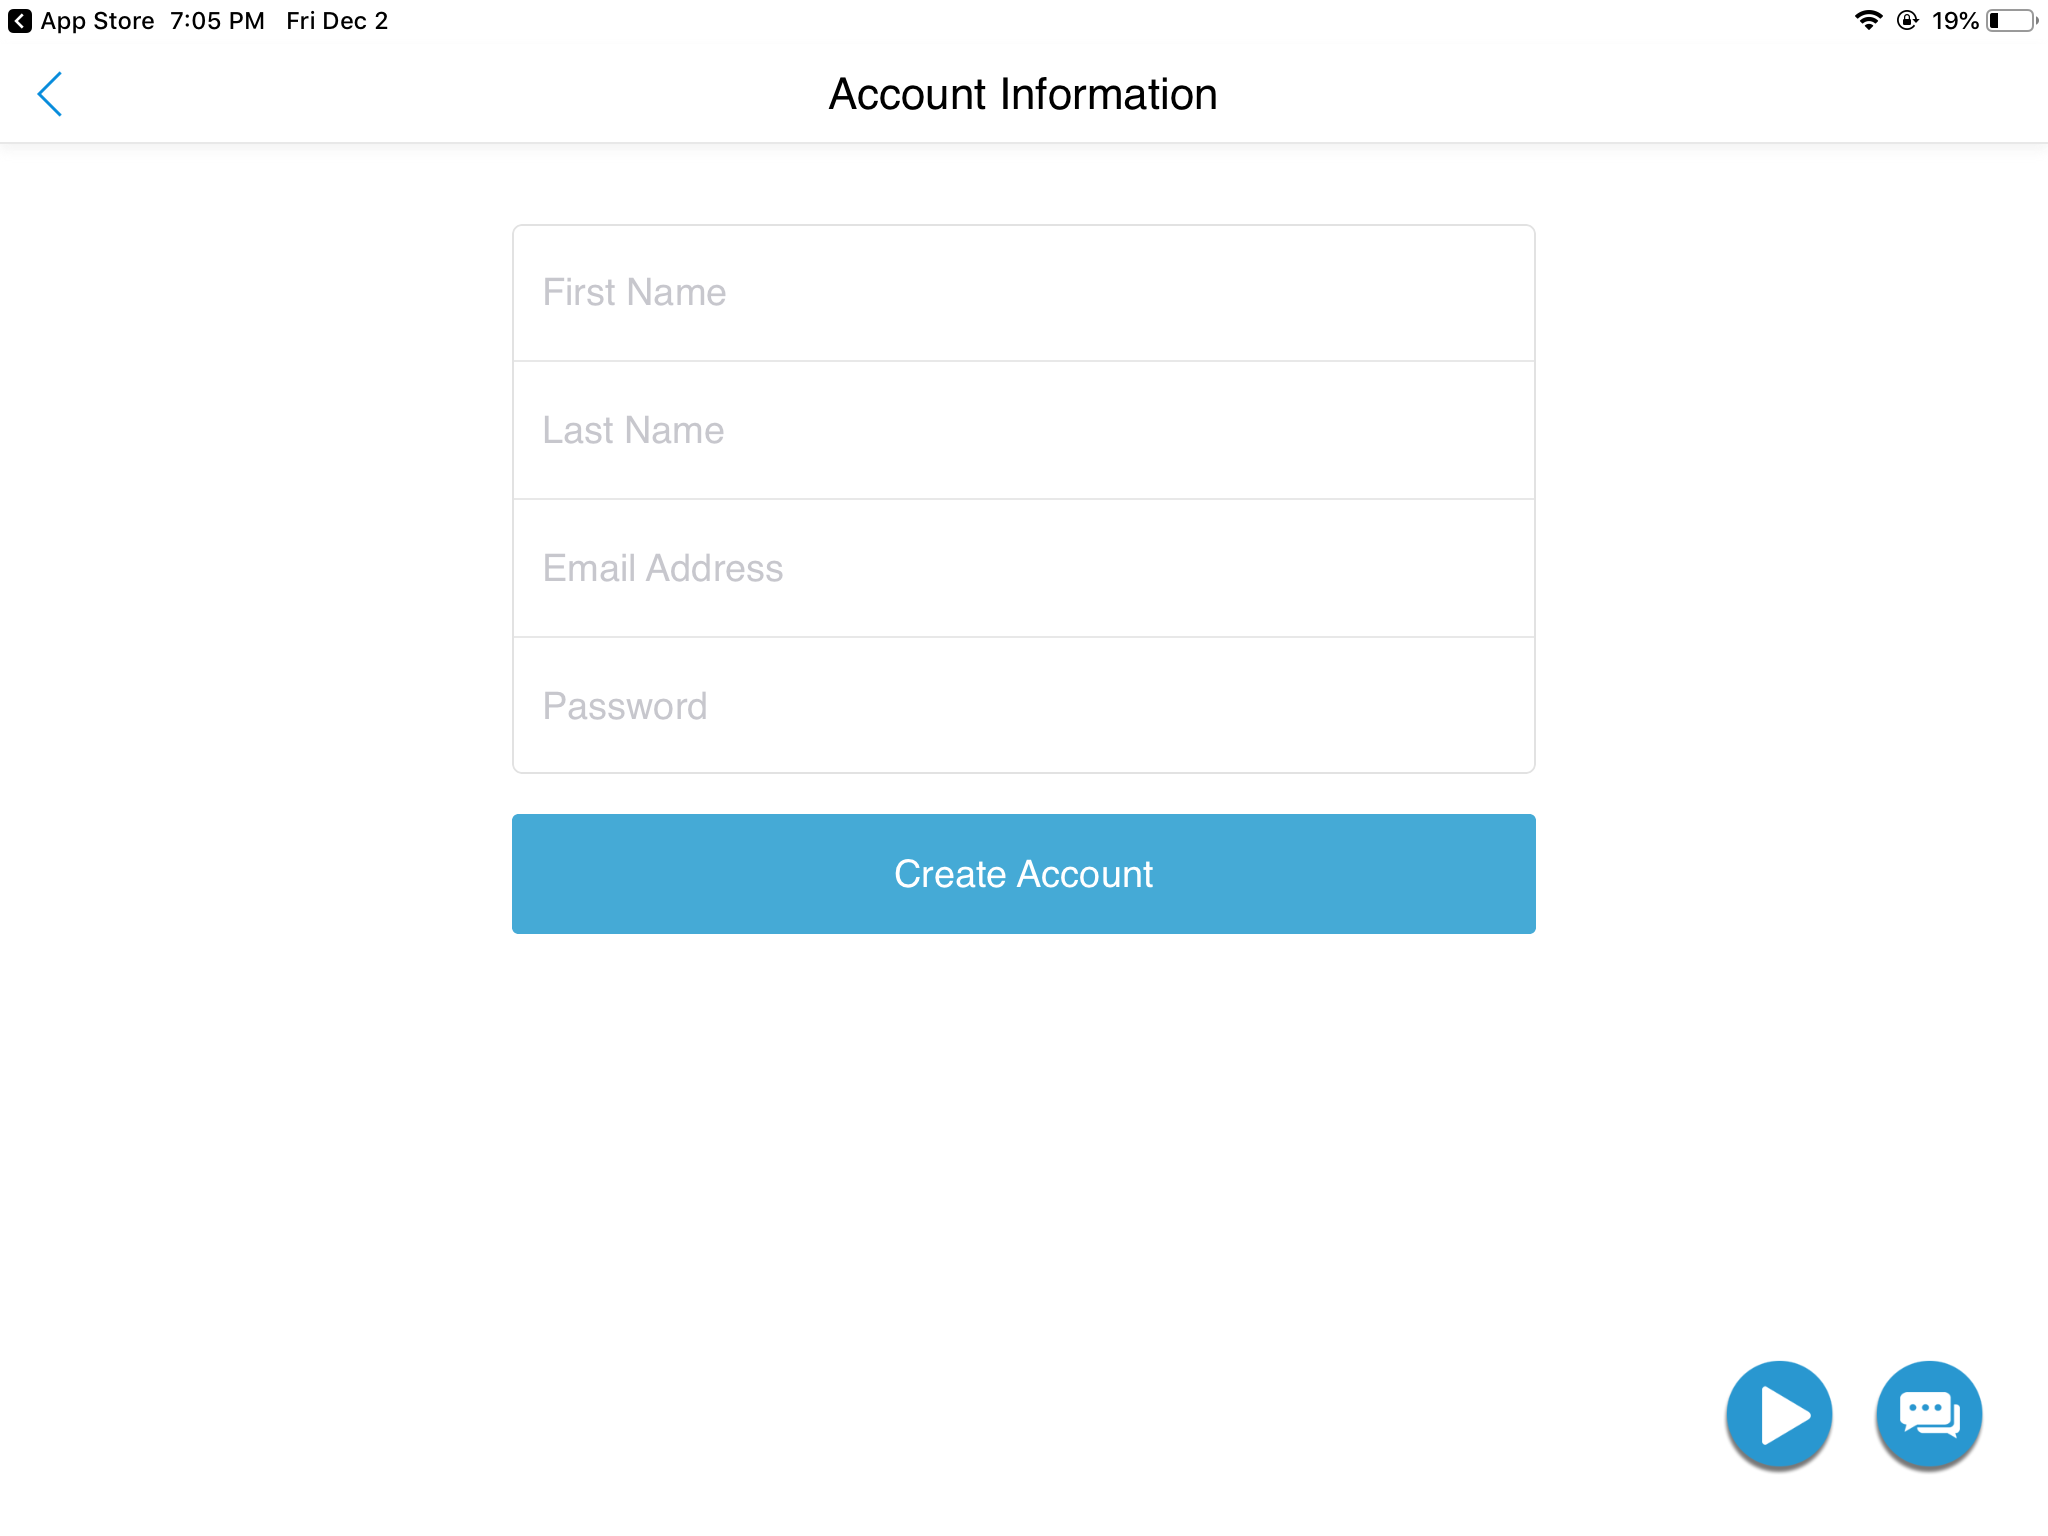
Task: Tap the Account Information page title
Action: point(1023,94)
